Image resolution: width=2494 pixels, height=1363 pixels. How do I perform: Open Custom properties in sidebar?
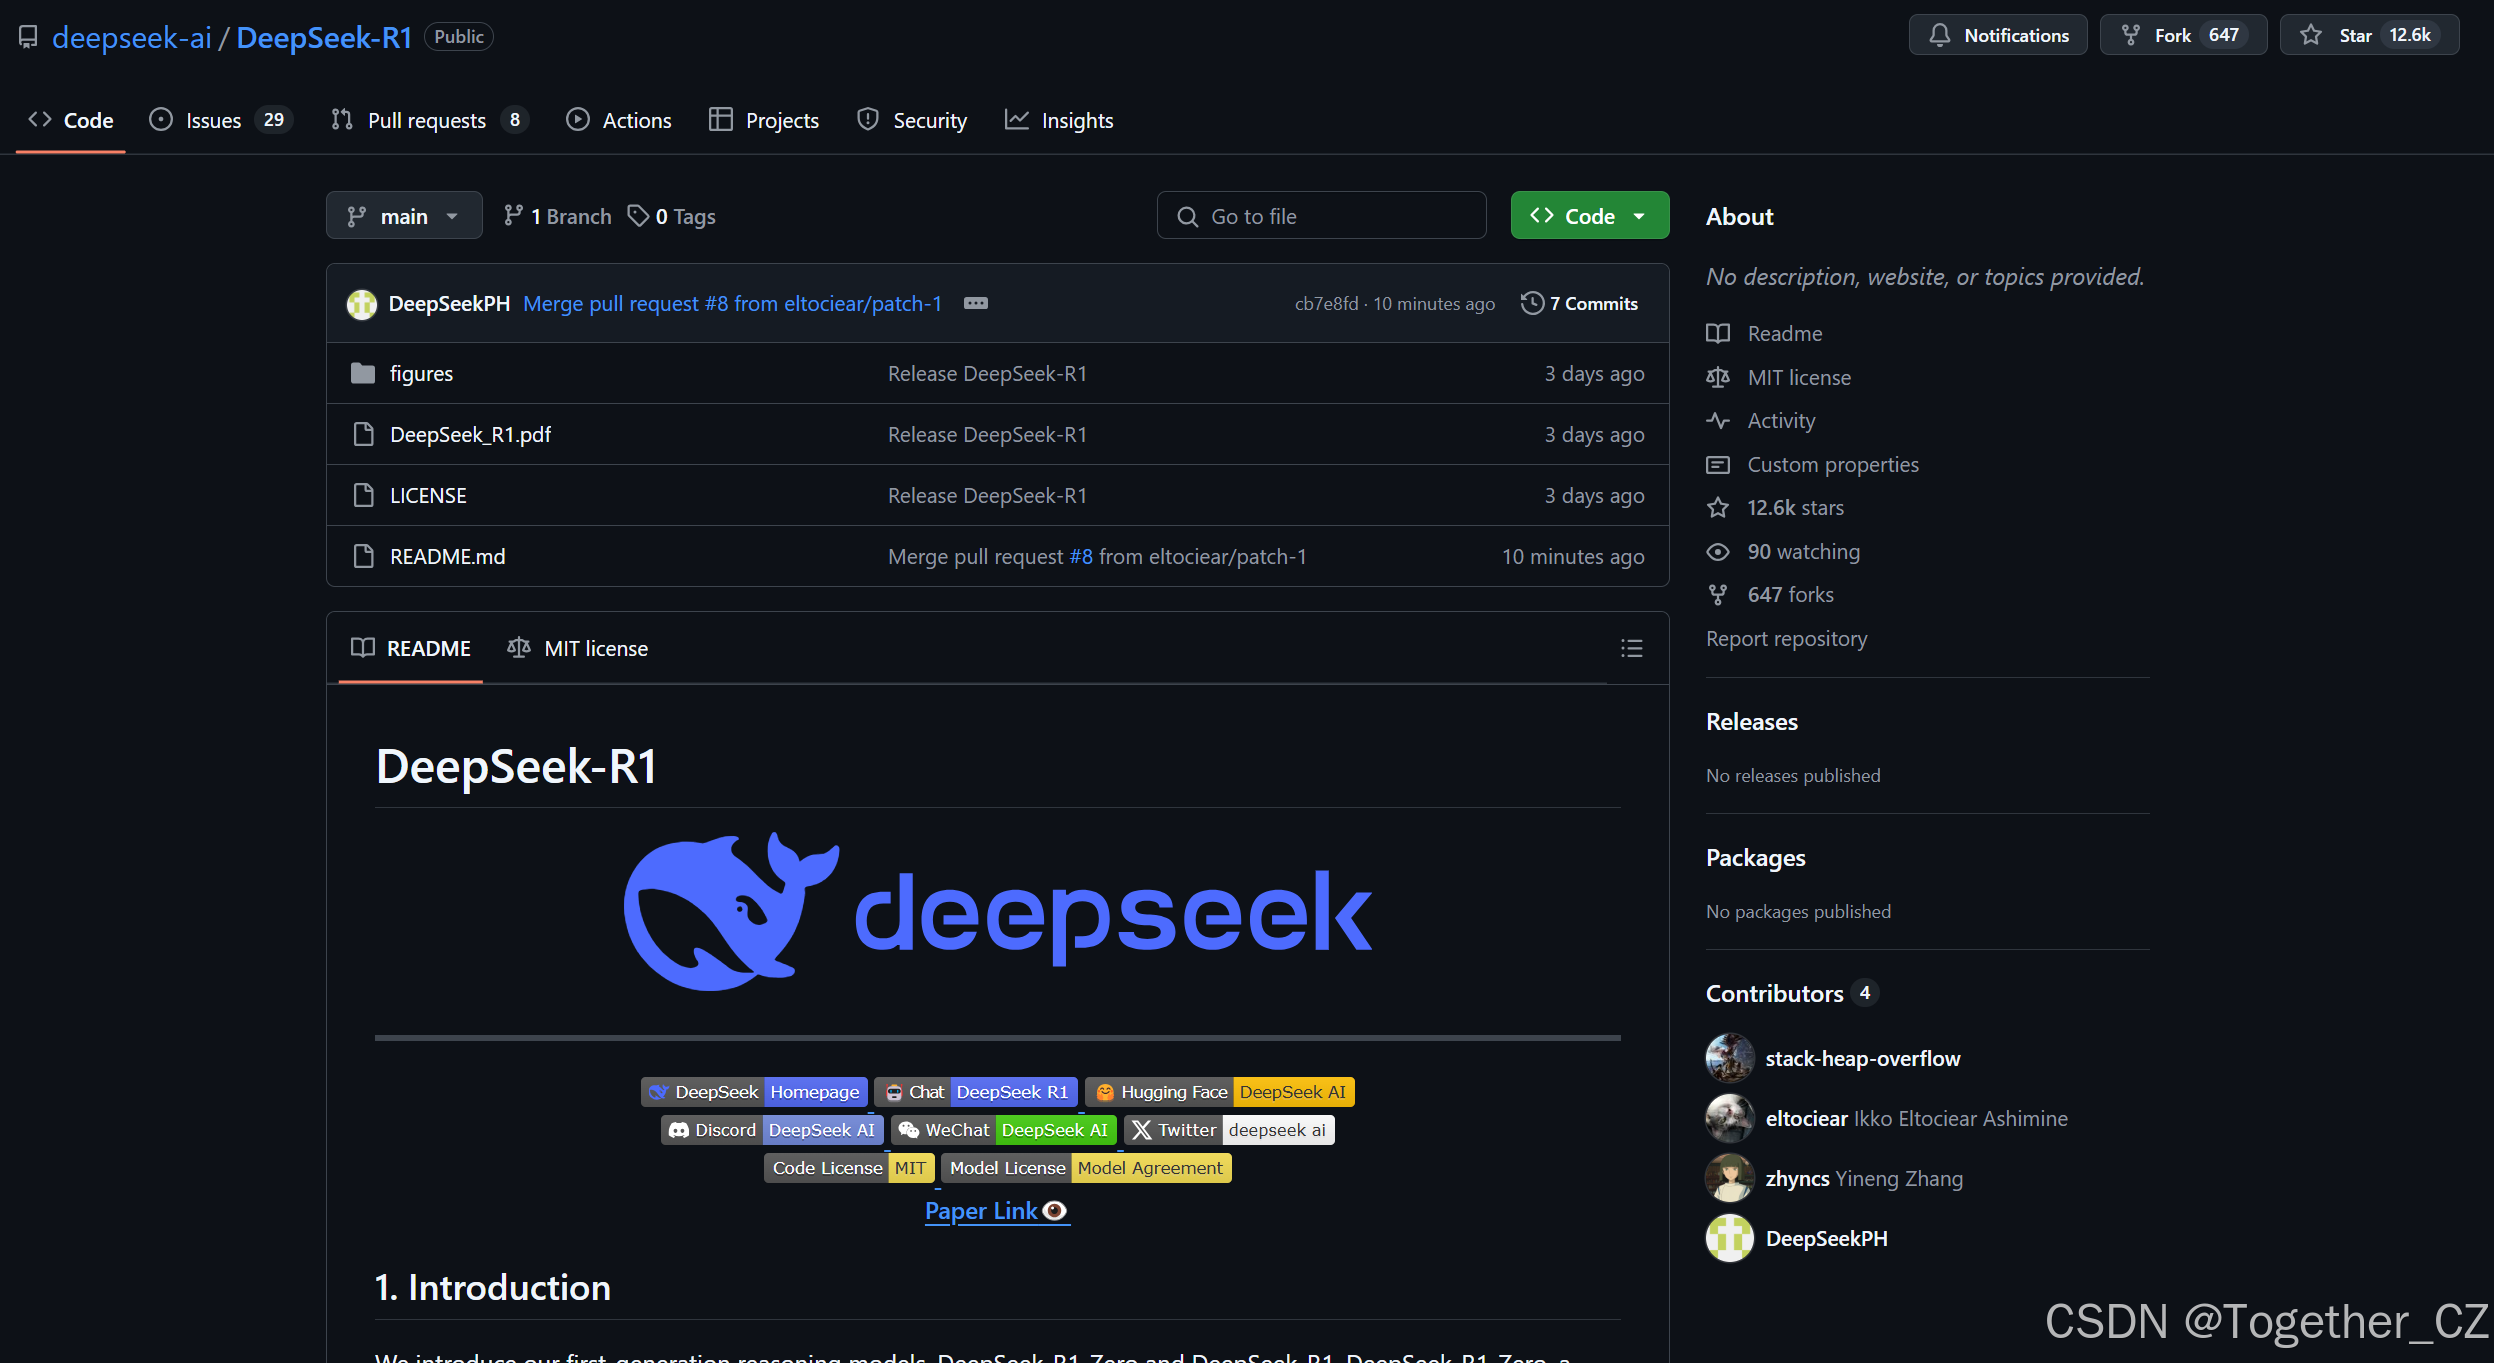1833,464
